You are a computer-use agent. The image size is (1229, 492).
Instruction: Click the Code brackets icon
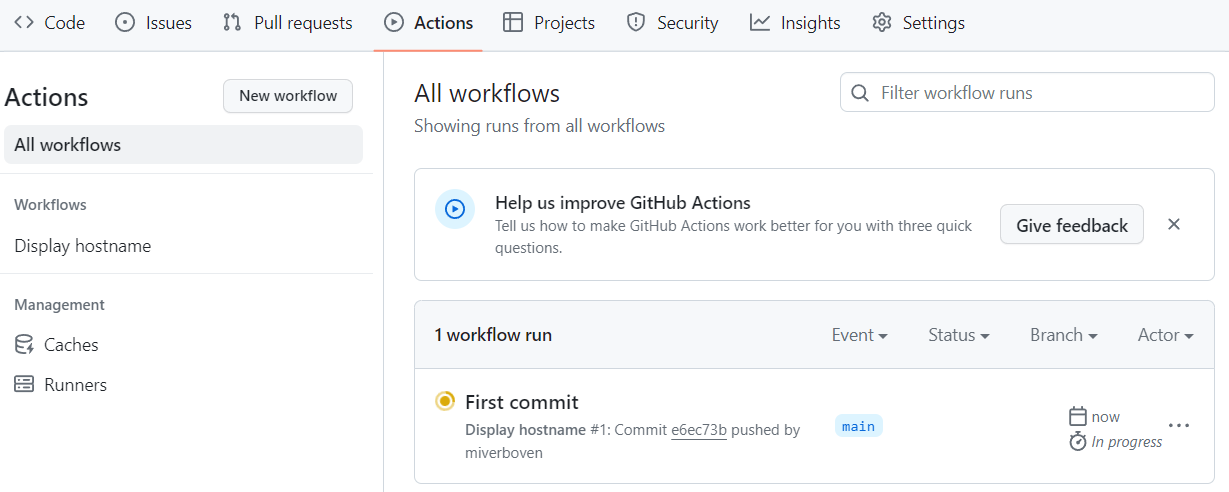tap(24, 22)
